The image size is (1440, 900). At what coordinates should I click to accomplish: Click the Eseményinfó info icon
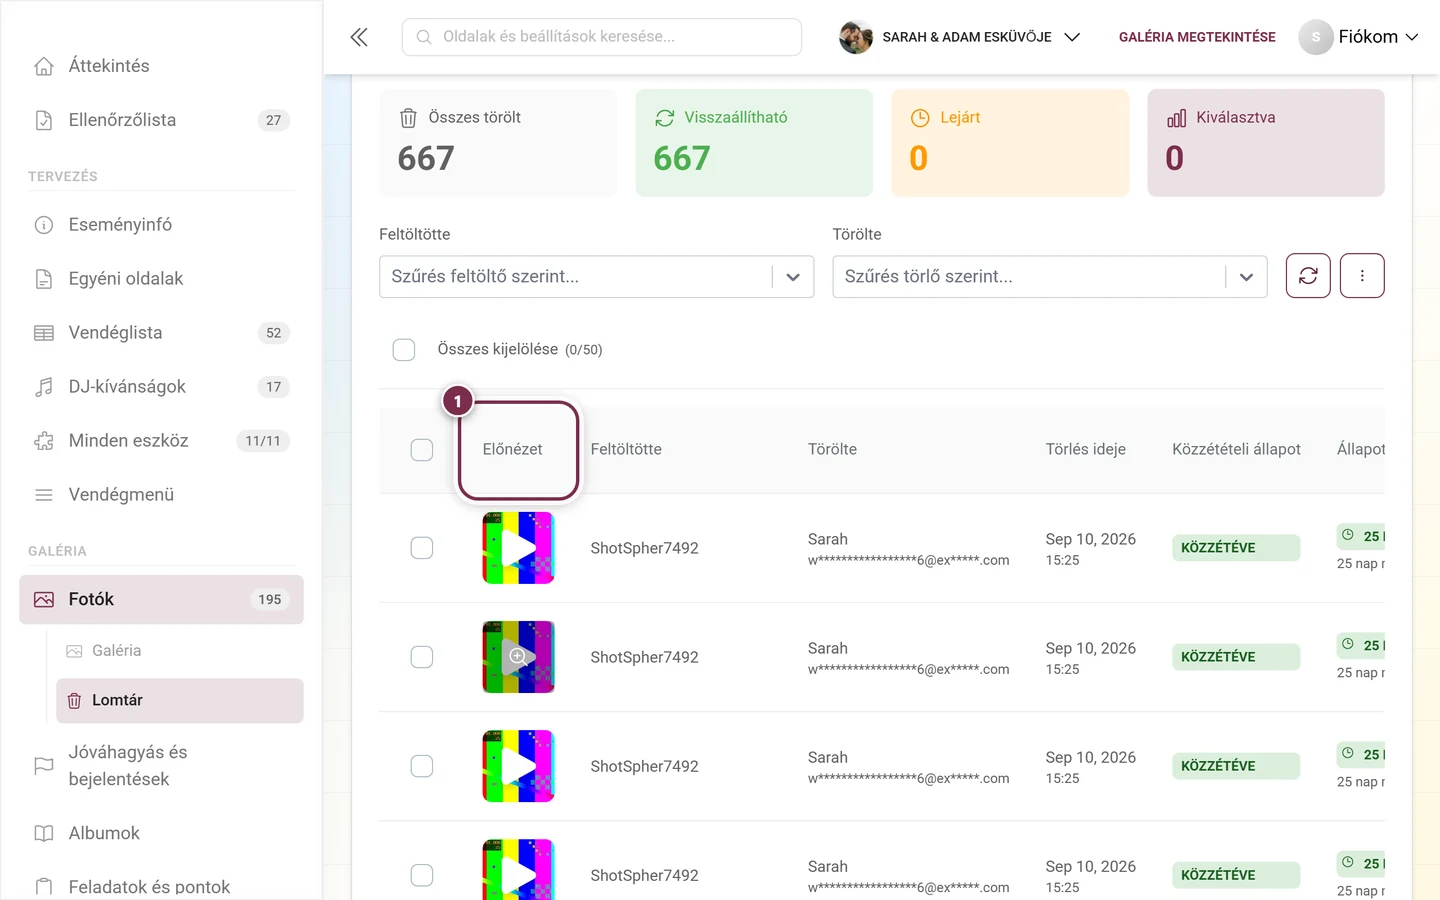[44, 225]
